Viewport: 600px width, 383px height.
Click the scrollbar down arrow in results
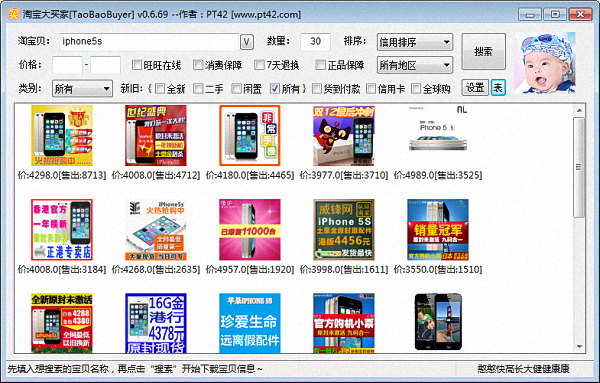point(579,347)
